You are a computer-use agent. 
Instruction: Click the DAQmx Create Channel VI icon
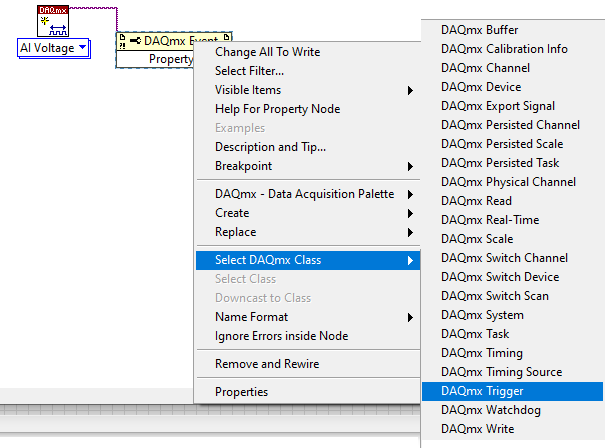53,21
